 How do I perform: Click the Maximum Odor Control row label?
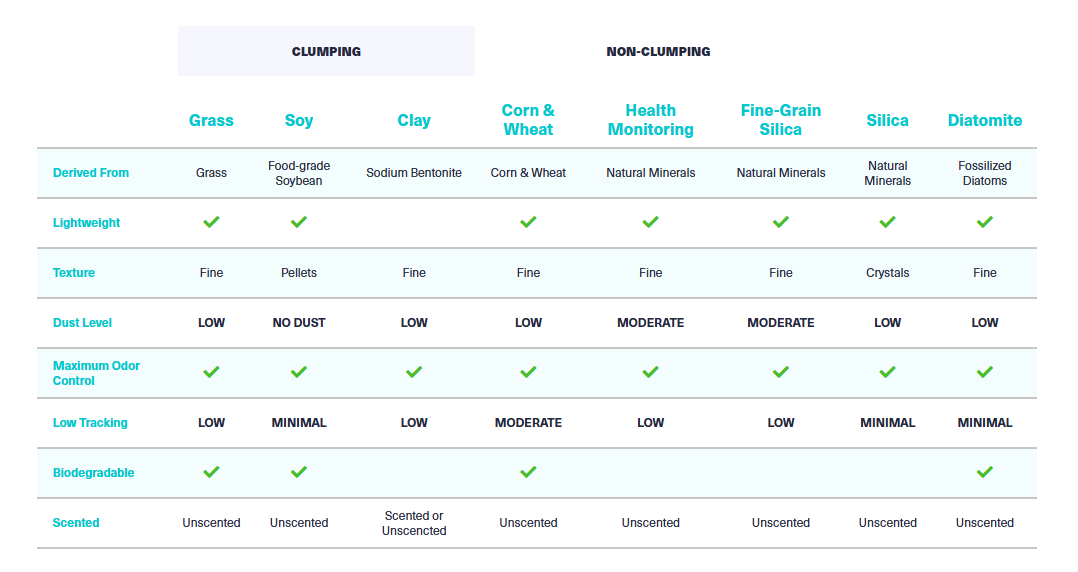[96, 373]
